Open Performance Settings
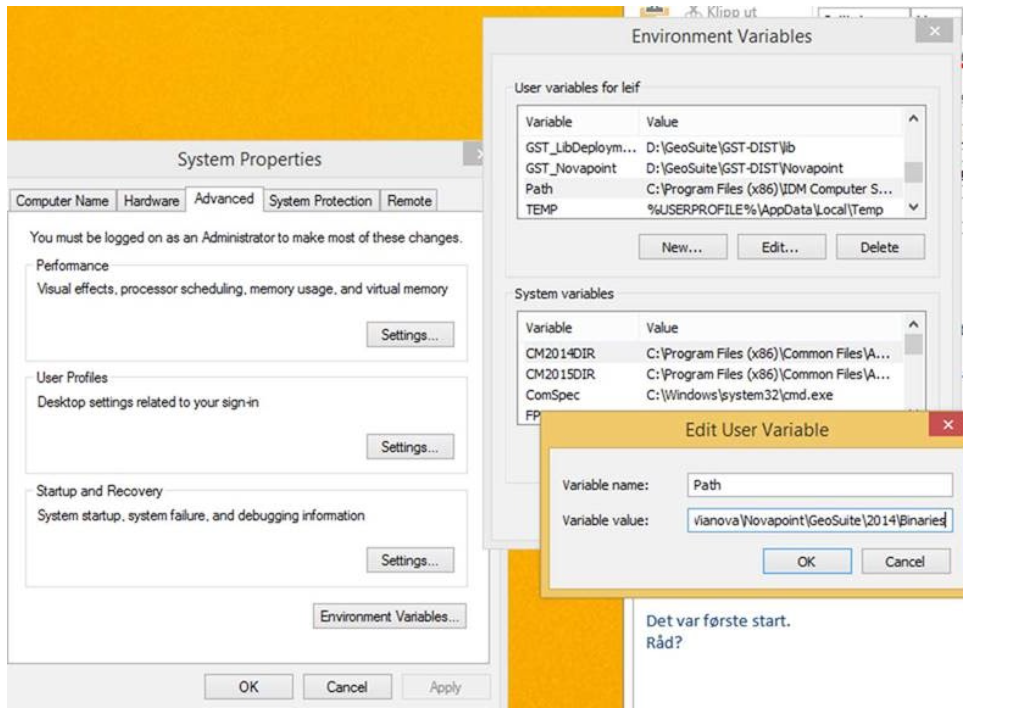Screen dimensions: 1015x720 pos(410,335)
